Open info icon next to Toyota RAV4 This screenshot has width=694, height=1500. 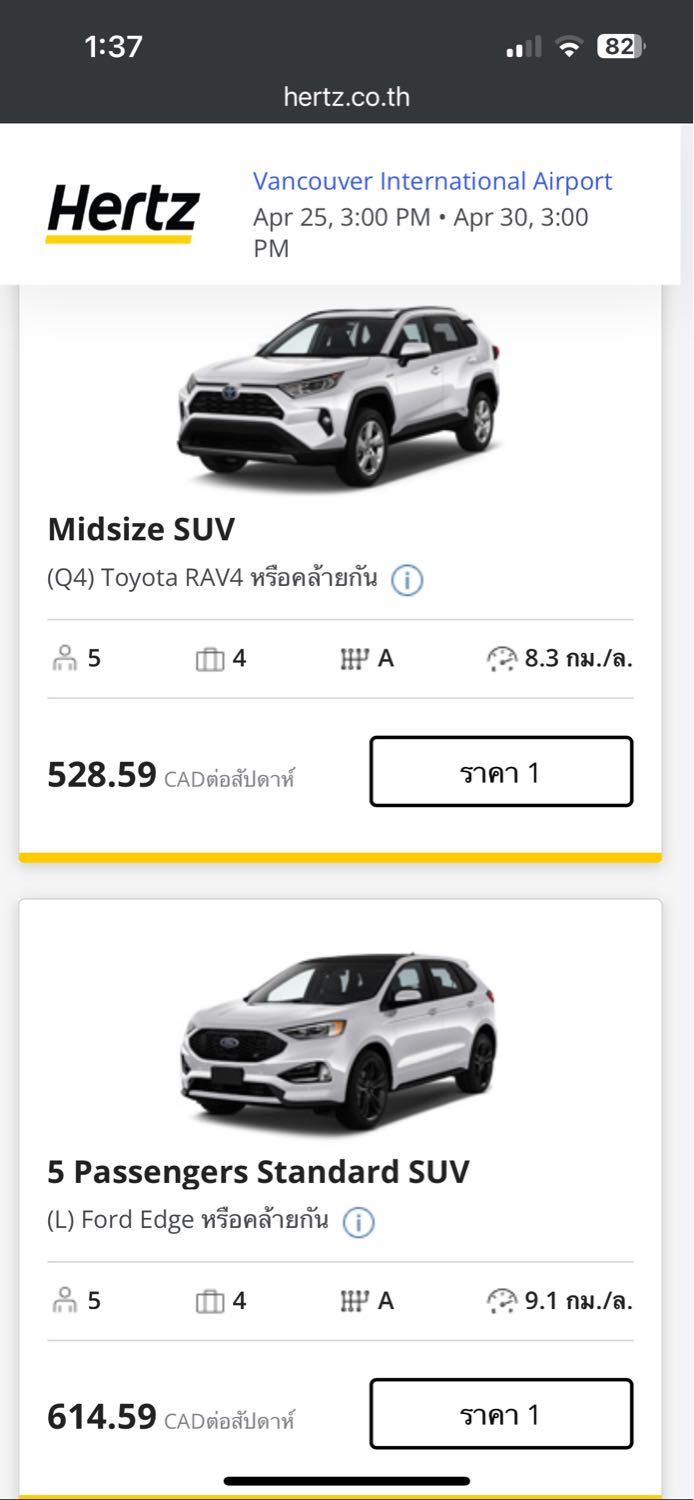point(406,580)
